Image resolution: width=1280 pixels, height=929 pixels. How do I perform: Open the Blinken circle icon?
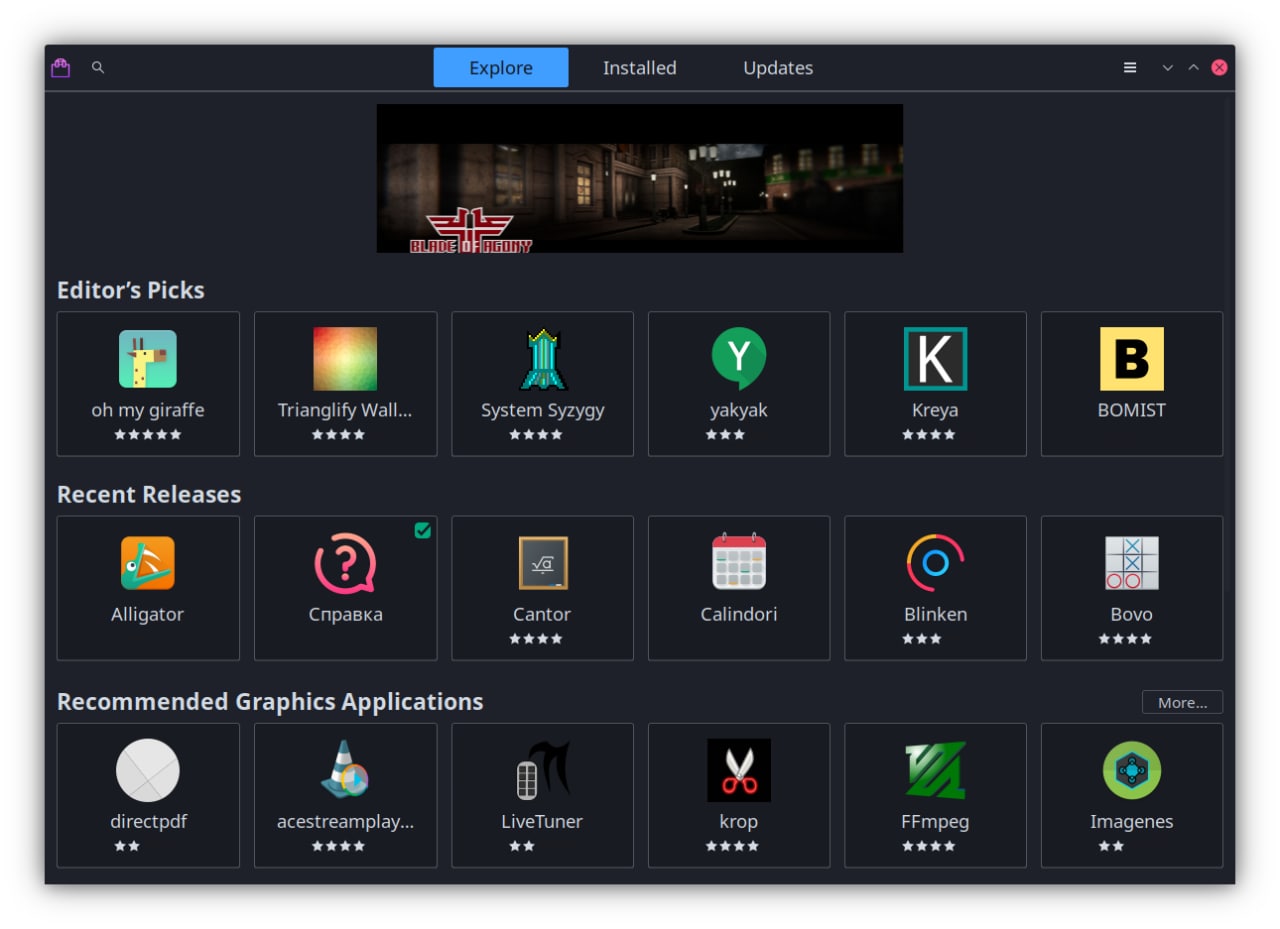[935, 563]
